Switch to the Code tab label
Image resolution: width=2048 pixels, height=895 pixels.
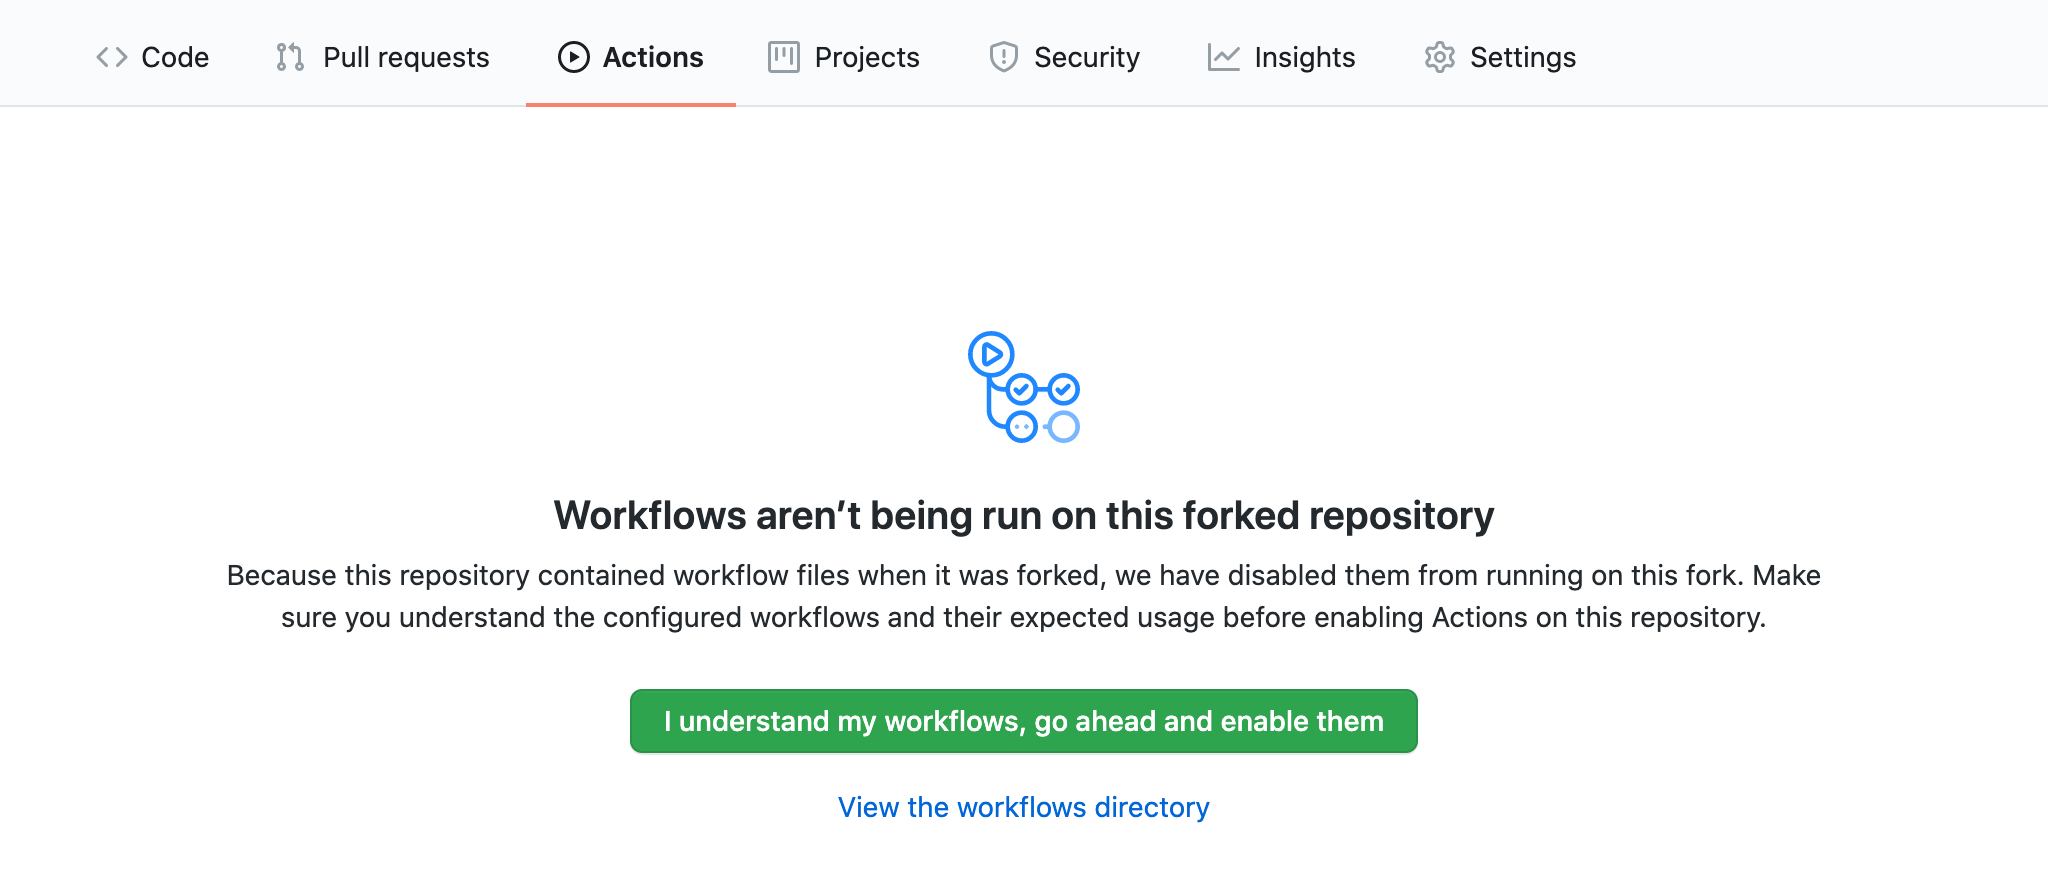pyautogui.click(x=175, y=57)
